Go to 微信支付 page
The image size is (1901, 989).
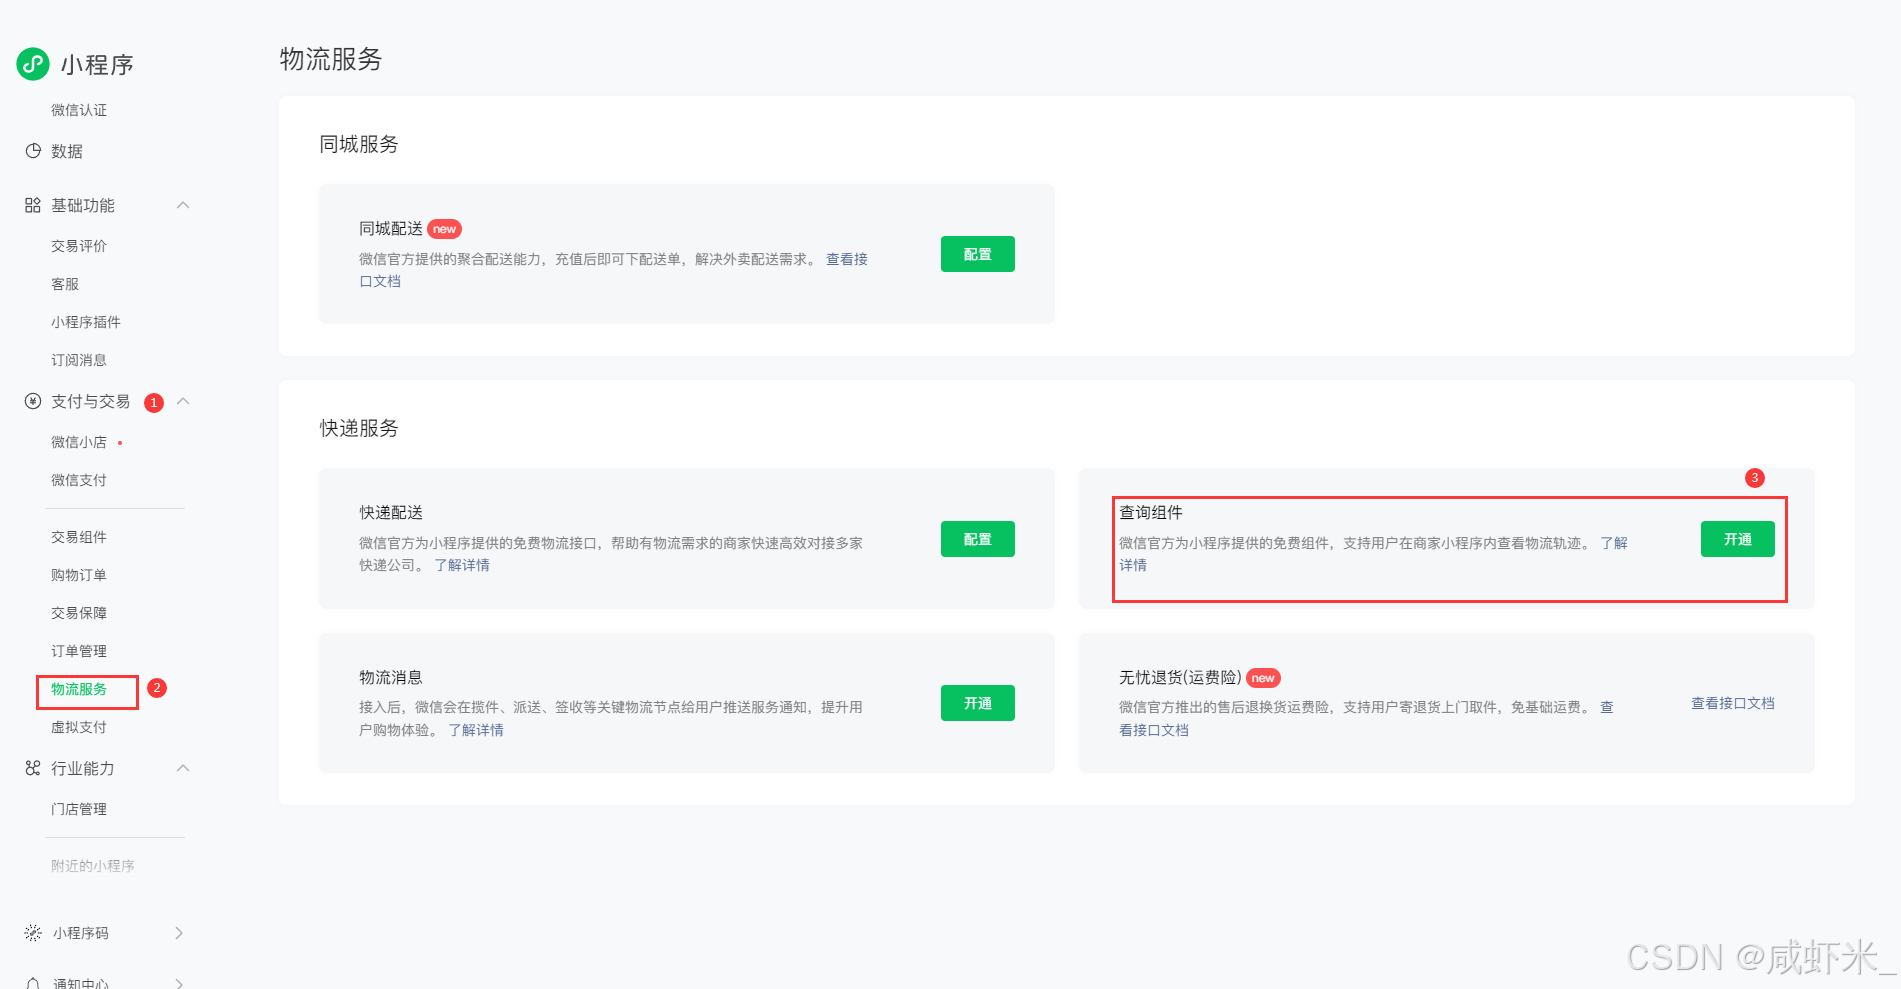79,480
